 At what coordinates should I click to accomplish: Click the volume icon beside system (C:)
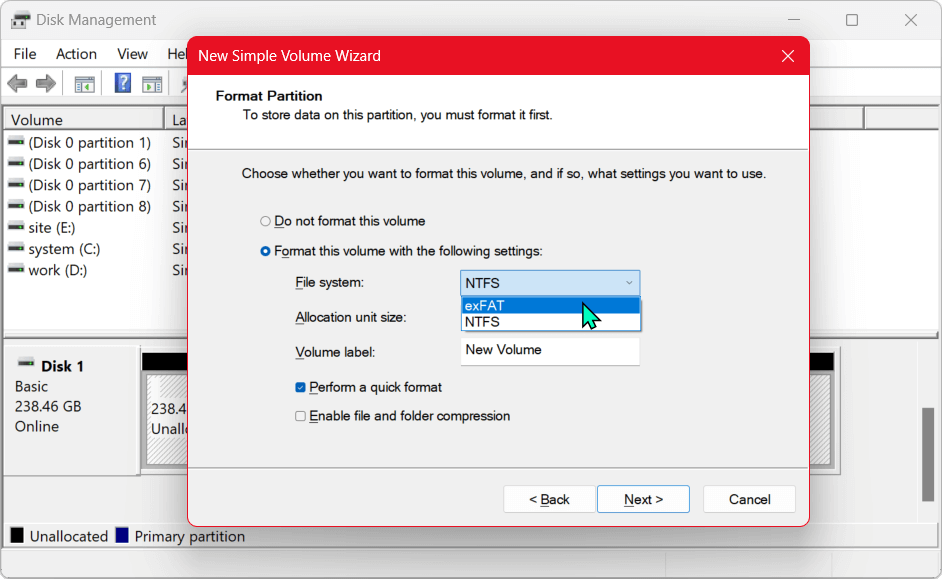tap(15, 248)
